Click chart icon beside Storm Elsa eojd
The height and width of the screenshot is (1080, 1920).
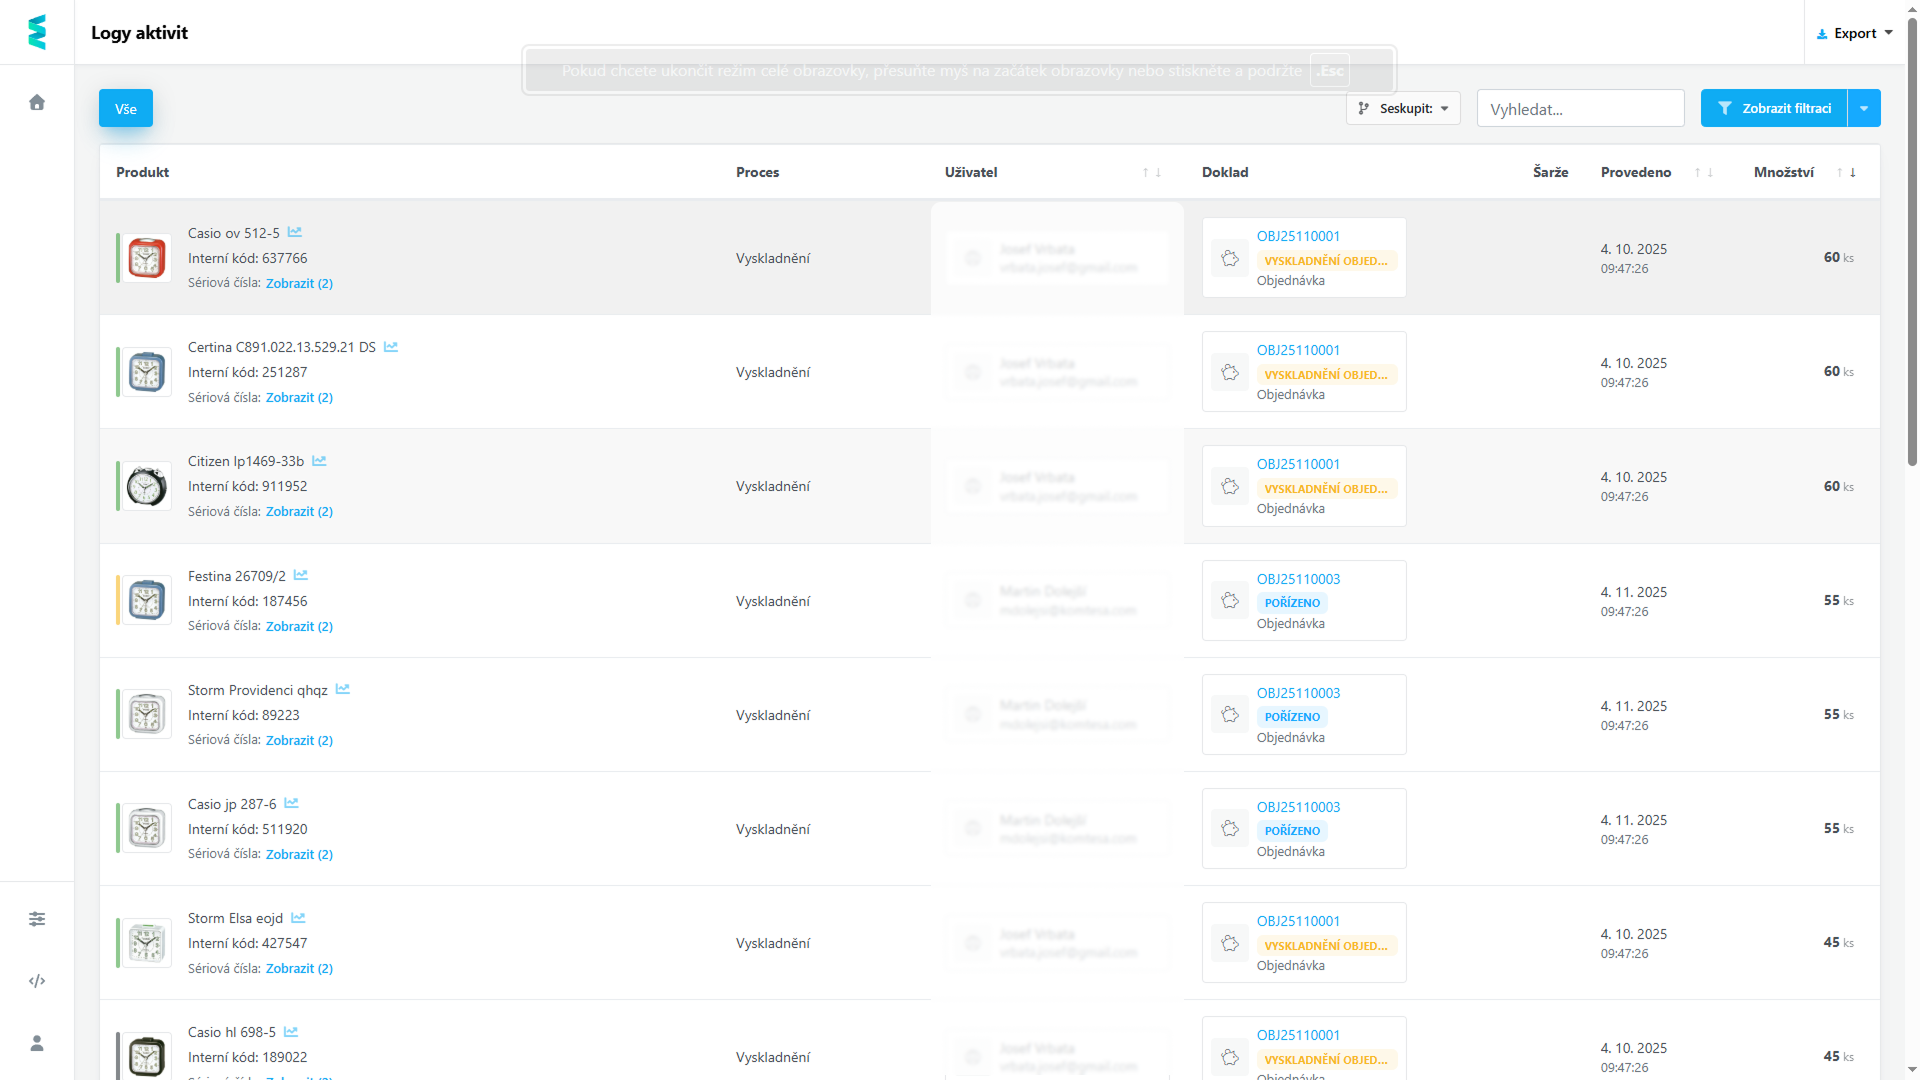(x=298, y=918)
